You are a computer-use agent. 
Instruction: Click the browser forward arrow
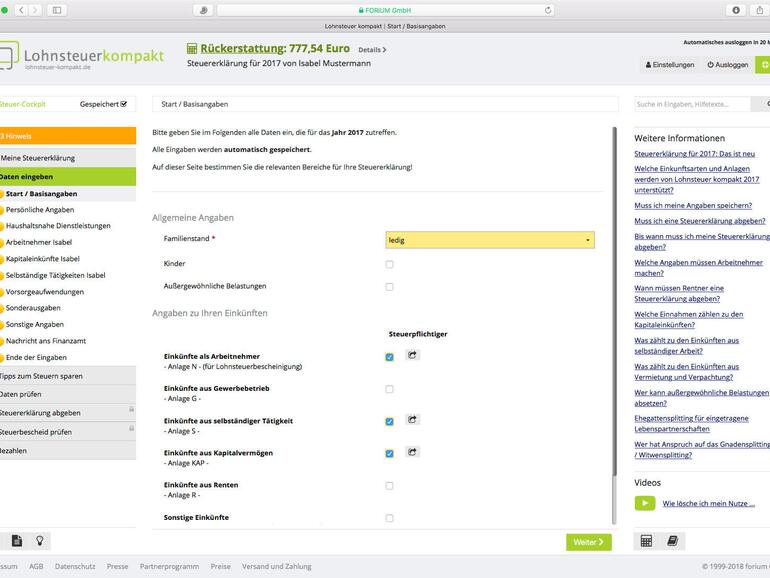click(35, 10)
